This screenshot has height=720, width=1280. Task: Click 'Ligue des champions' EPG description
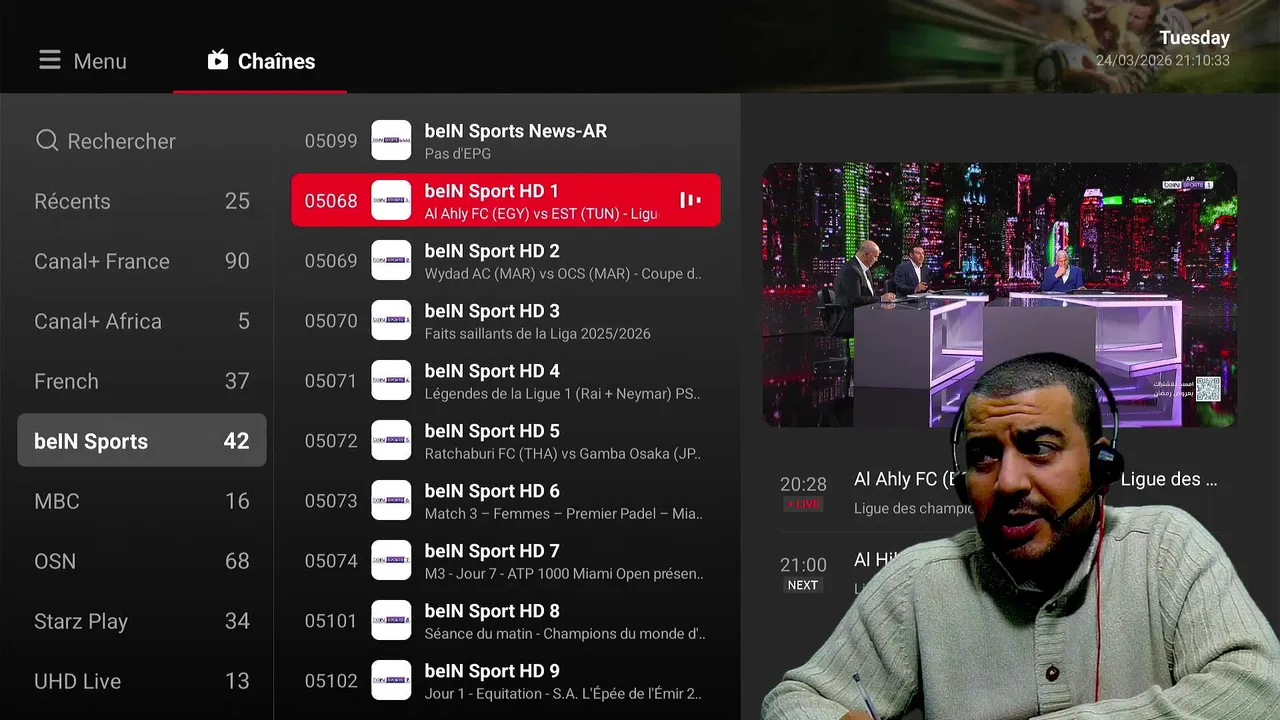[911, 509]
